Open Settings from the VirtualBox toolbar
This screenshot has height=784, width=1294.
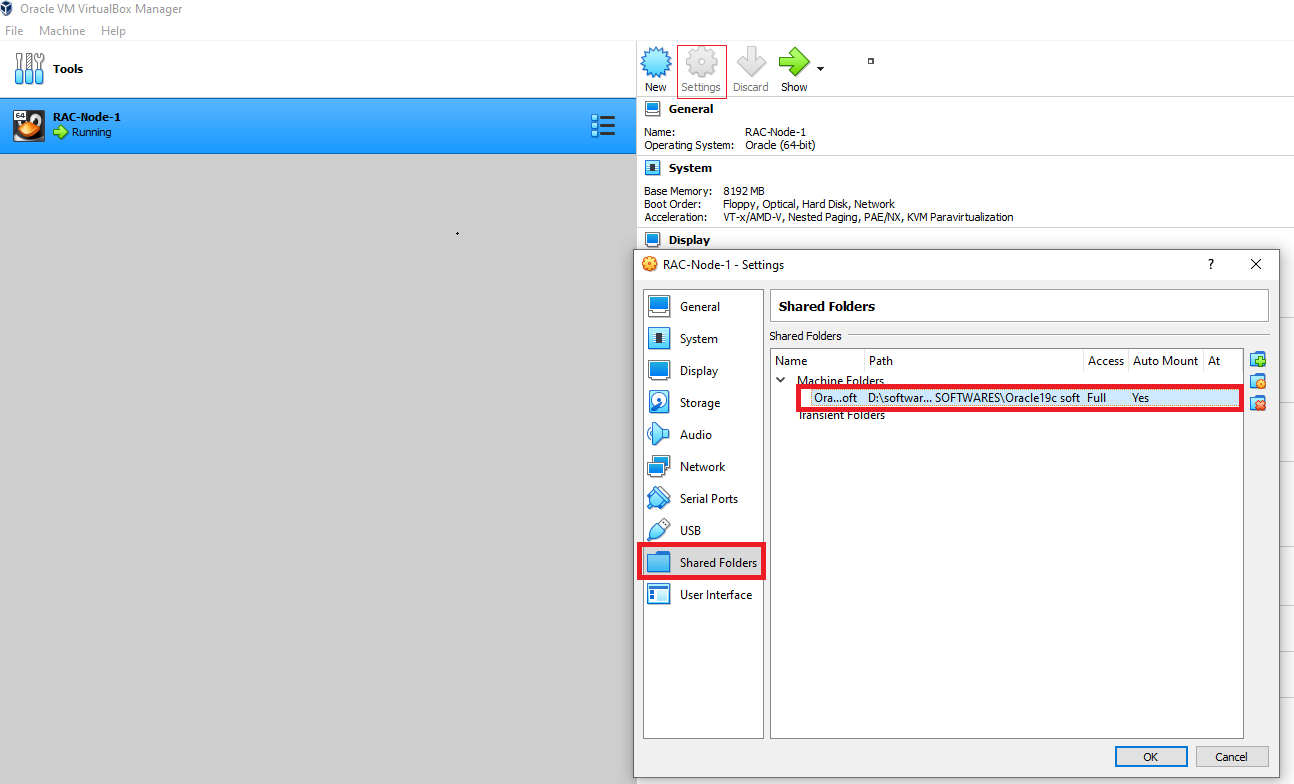click(701, 69)
